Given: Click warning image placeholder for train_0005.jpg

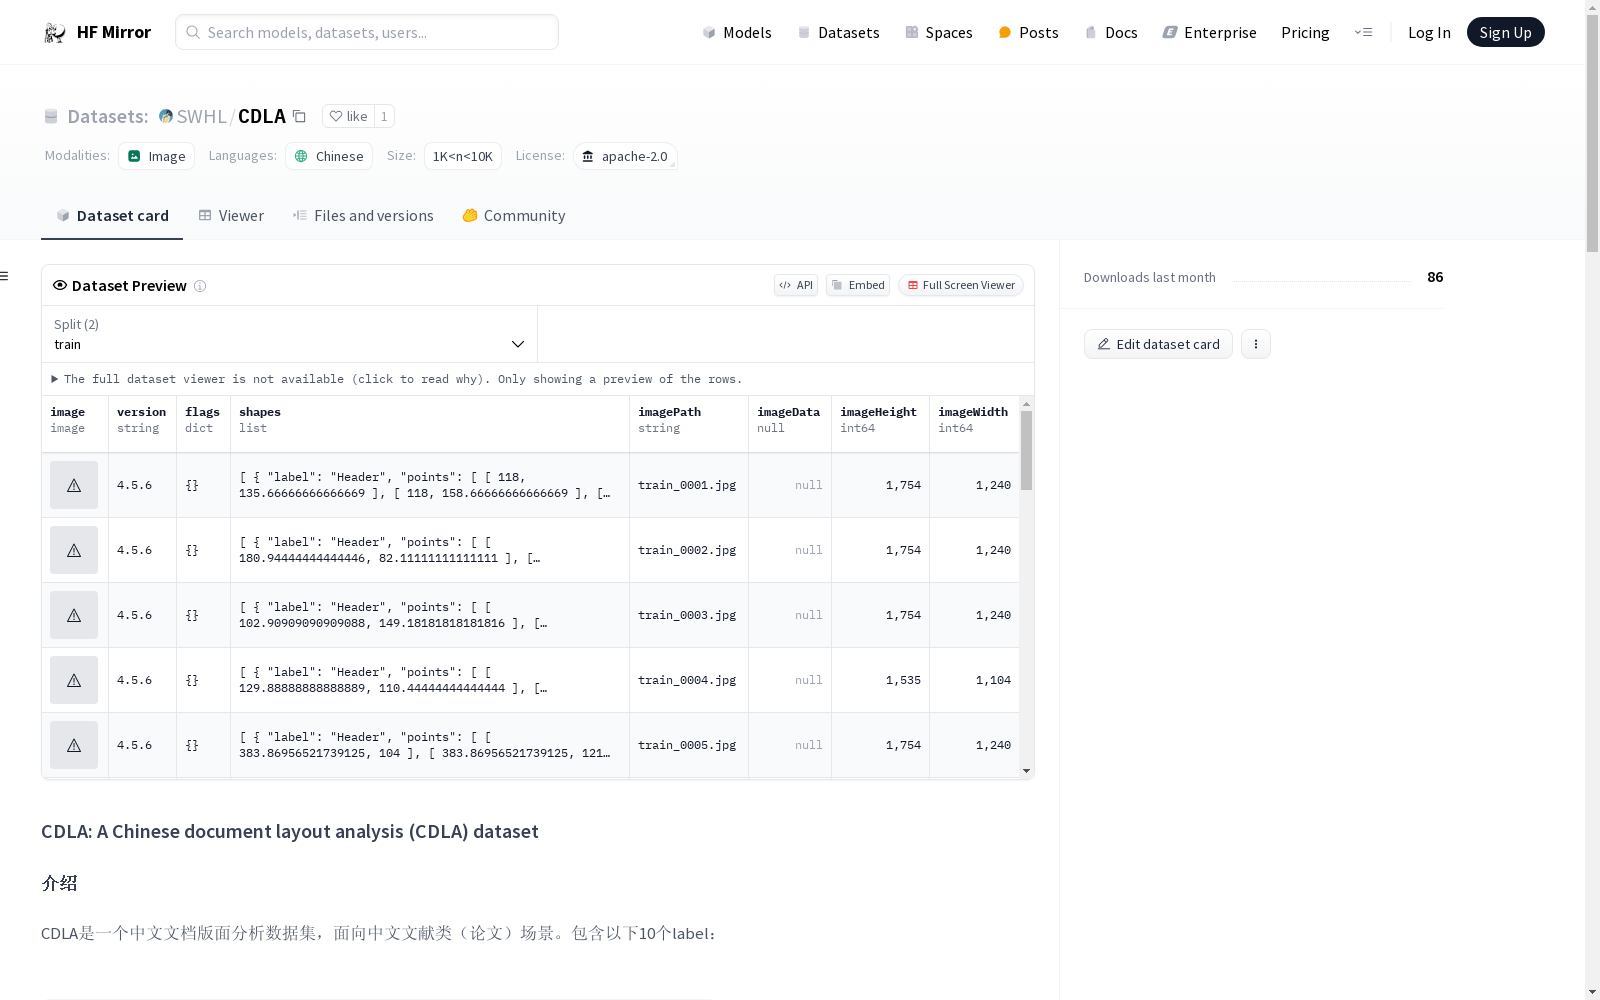Looking at the screenshot, I should coord(74,745).
